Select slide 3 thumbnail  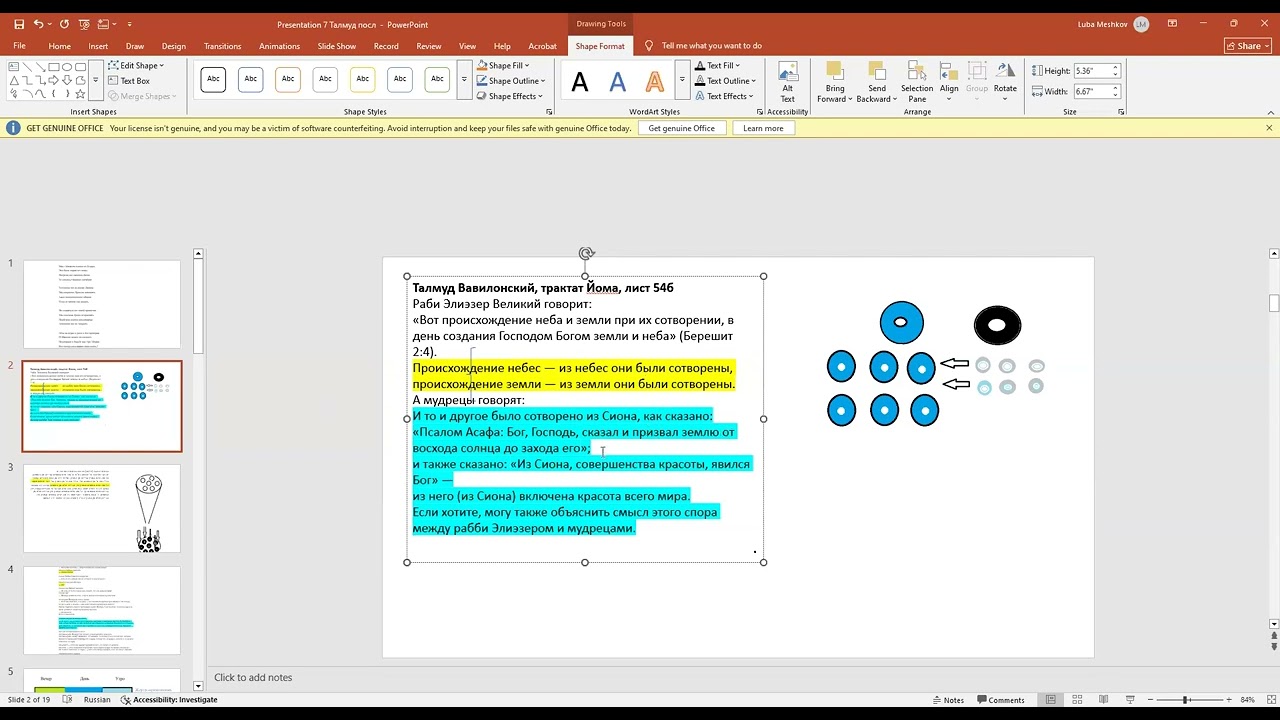tap(102, 508)
